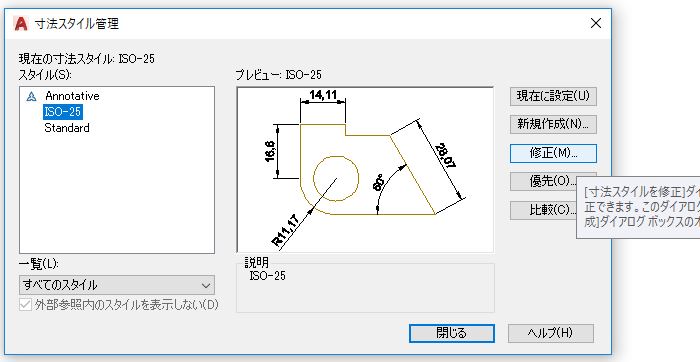
Task: Click the 閉じる button
Action: pyautogui.click(x=452, y=333)
